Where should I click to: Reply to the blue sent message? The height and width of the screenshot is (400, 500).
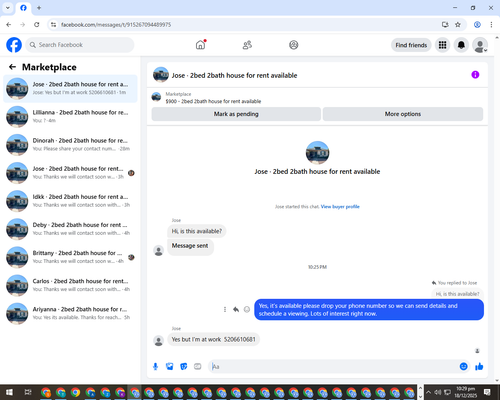coord(236,310)
